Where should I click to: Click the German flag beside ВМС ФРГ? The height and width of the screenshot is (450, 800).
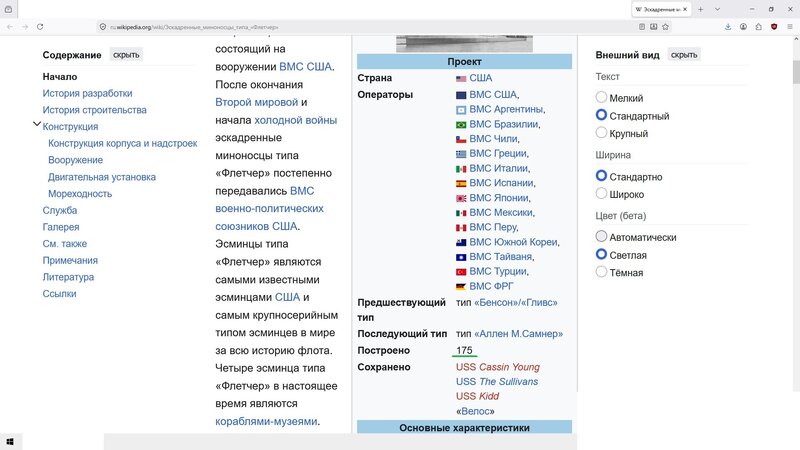(x=461, y=287)
